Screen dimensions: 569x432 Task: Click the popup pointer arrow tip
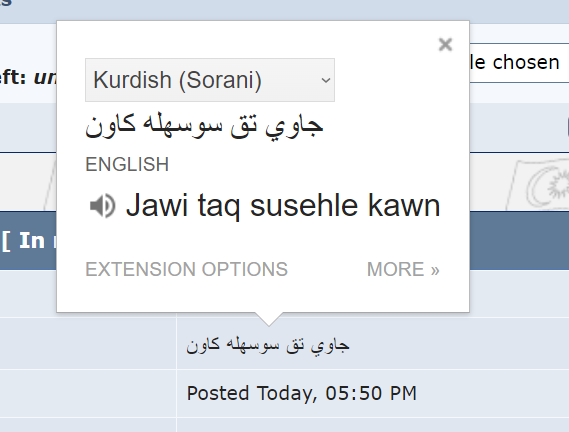(269, 323)
